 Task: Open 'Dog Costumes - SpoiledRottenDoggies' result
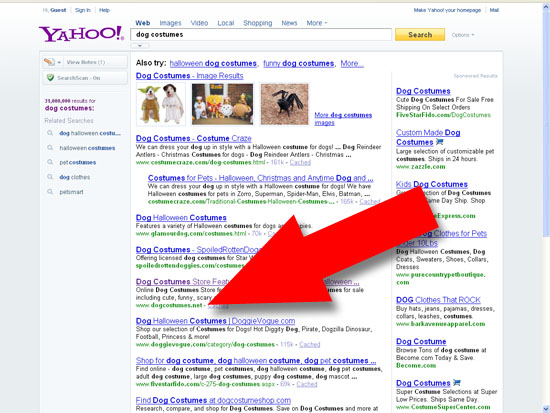coord(199,249)
